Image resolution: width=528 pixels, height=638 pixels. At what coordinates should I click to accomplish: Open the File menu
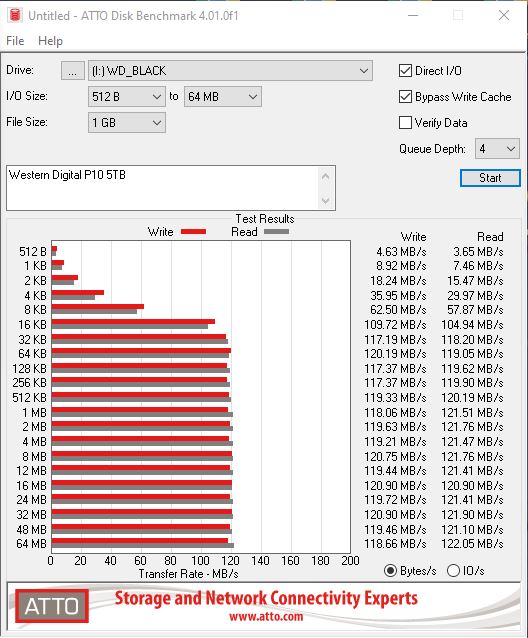15,41
